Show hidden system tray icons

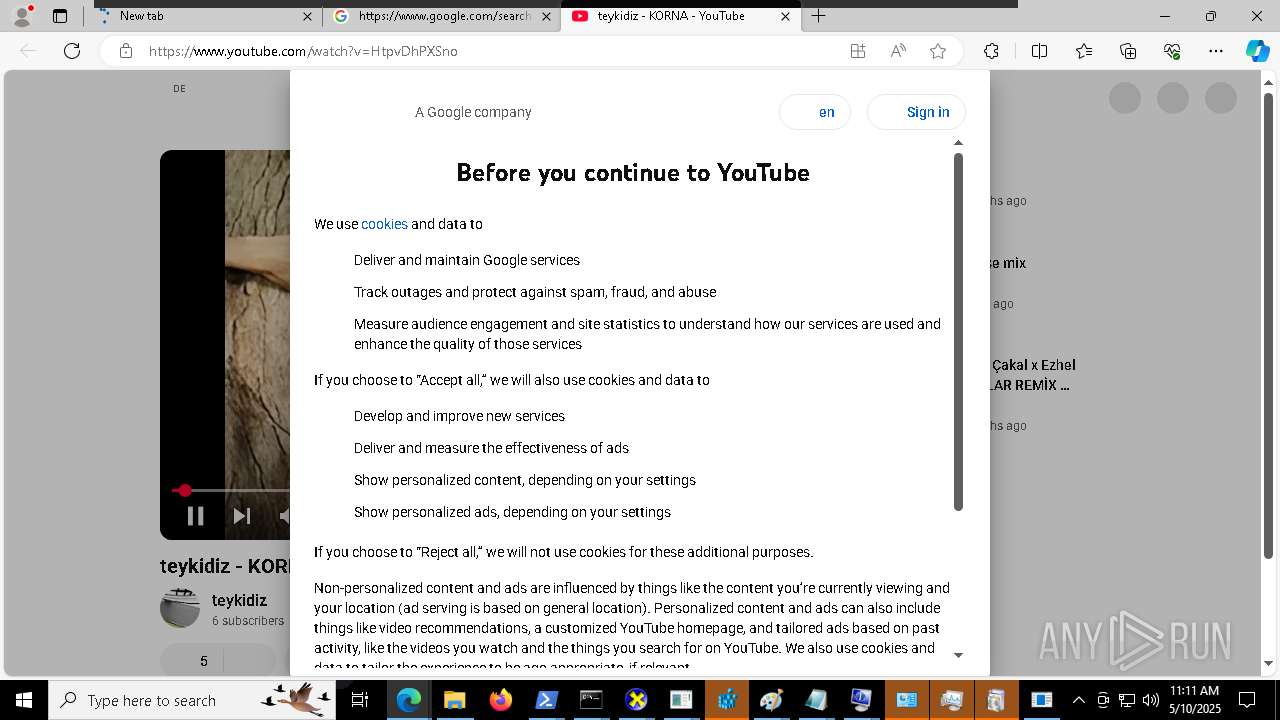(1078, 700)
